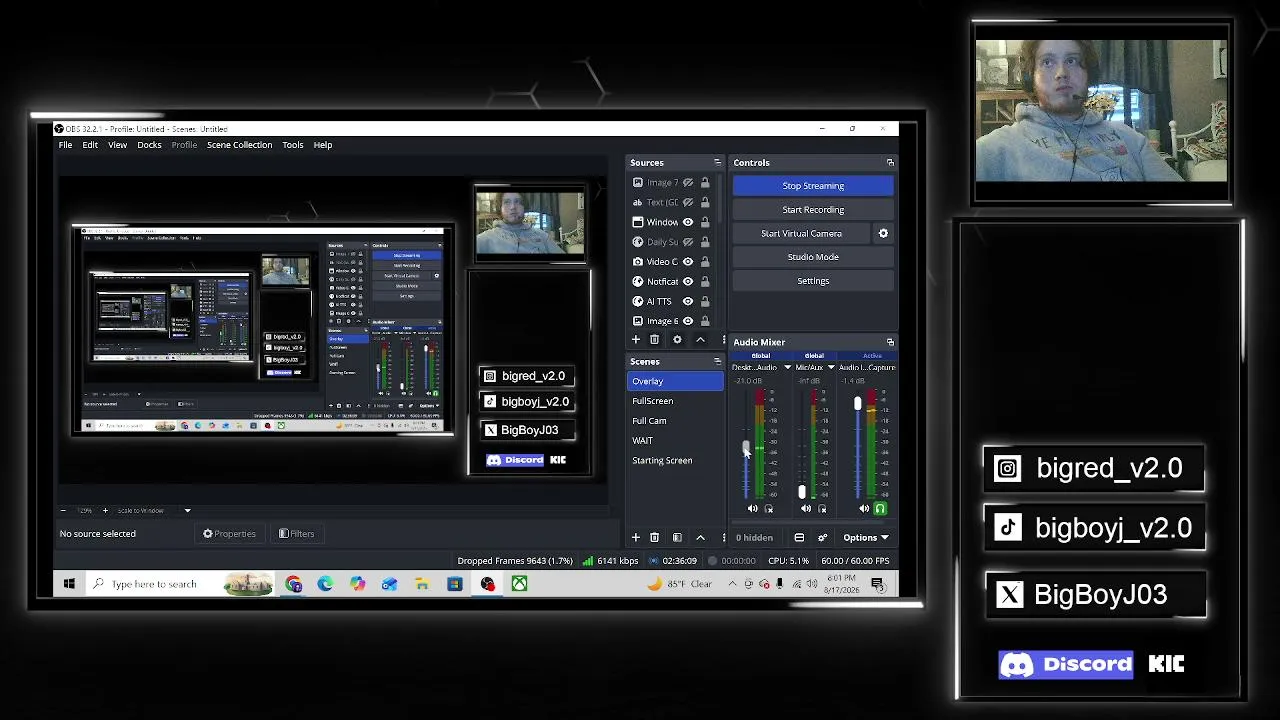Open File Explorer from the taskbar
Viewport: 1280px width, 720px height.
coord(422,584)
